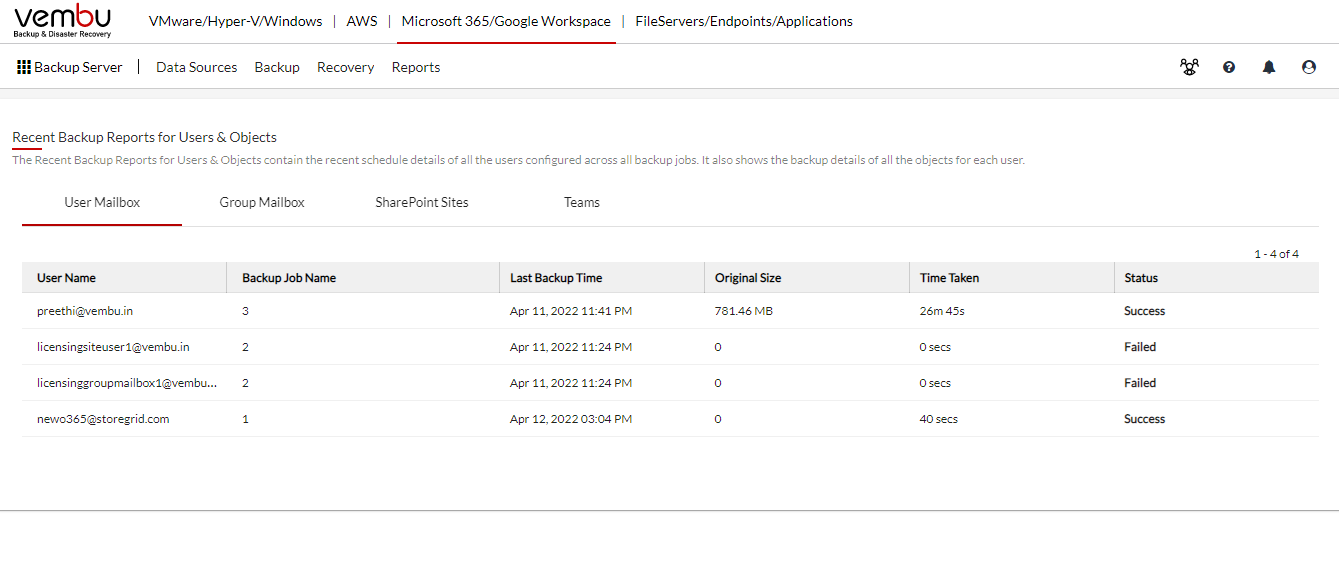Click Success status for preethi@vembu.in
Image resolution: width=1339 pixels, height=567 pixels.
coord(1145,311)
